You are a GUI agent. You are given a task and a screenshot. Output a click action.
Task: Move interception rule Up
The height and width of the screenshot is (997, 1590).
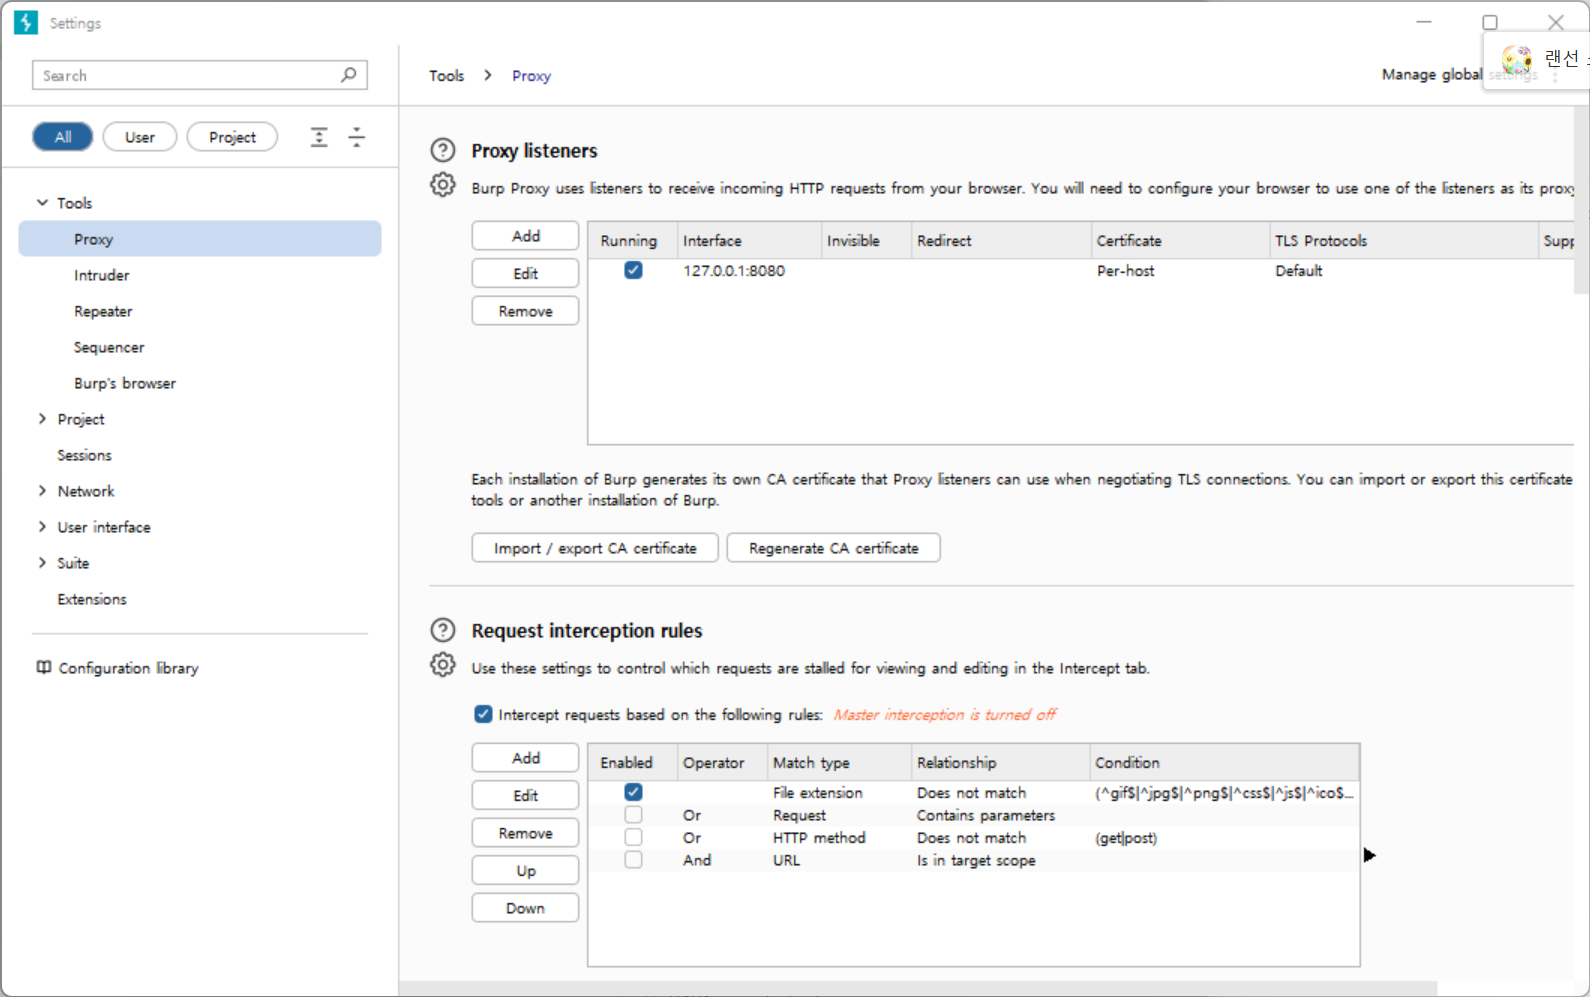pos(525,870)
